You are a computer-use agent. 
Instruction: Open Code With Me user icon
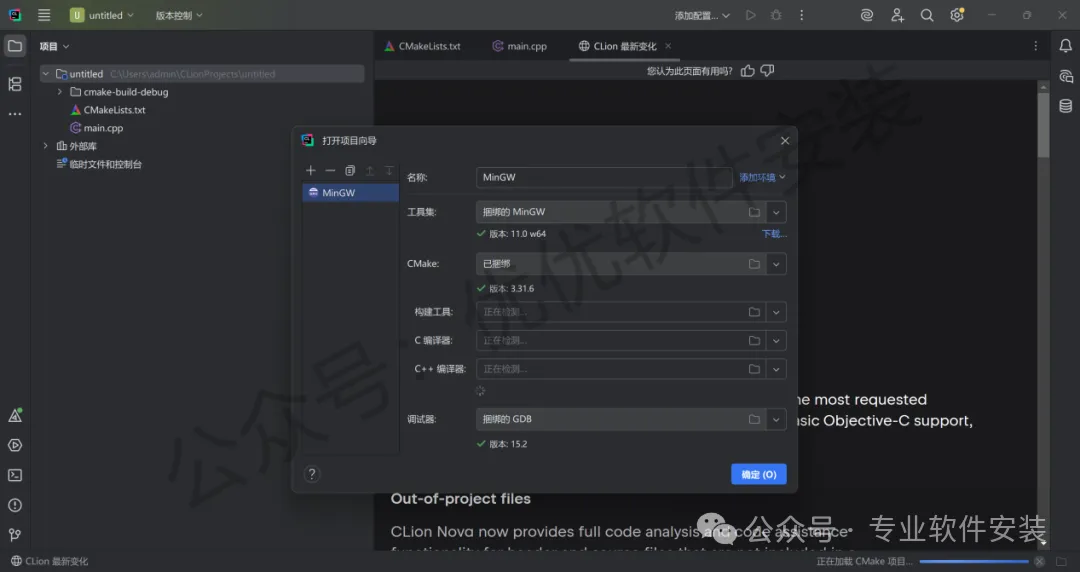(897, 15)
